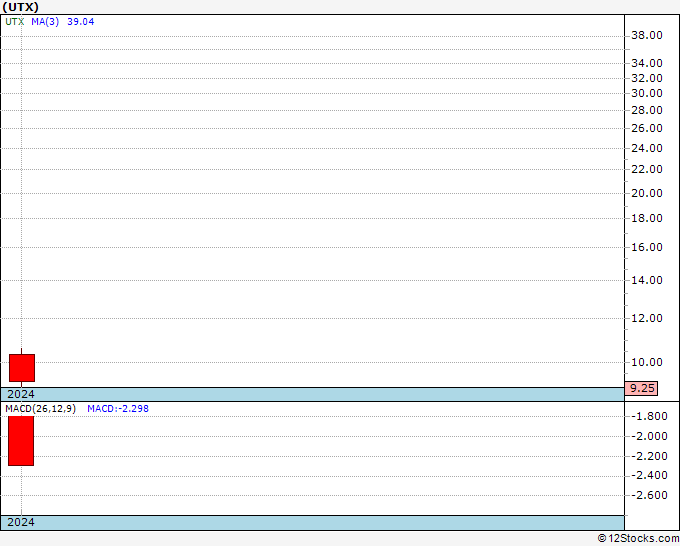Screen dimensions: 680x546
Task: Click the 30.00 price axis label
Action: tap(647, 93)
